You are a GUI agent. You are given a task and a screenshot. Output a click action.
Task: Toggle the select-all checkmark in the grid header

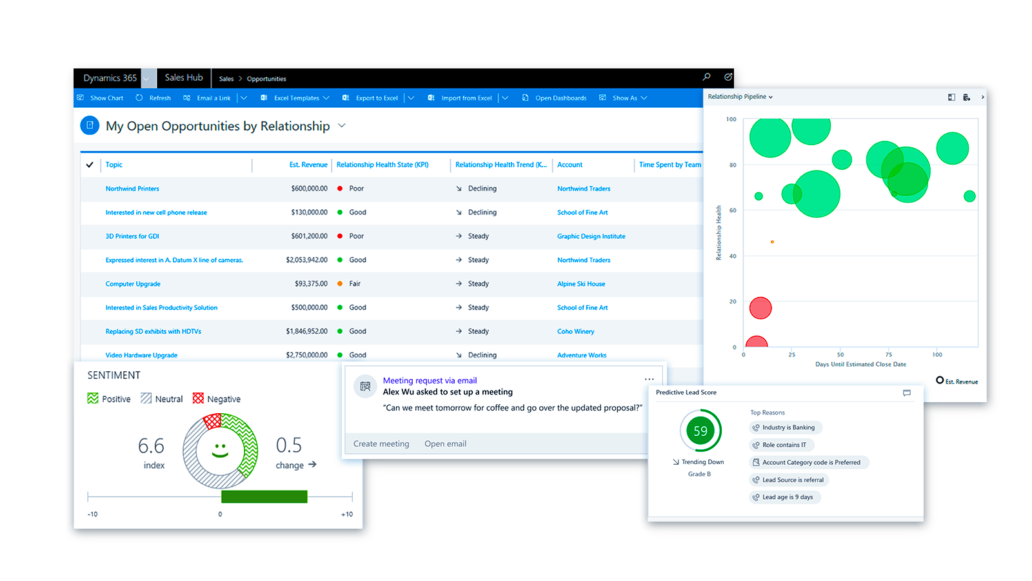[x=90, y=164]
